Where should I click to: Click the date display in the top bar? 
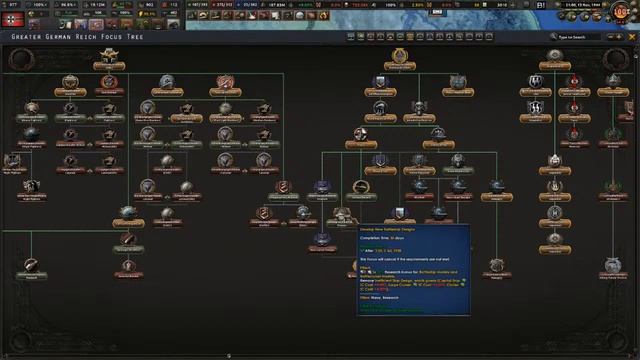[583, 5]
